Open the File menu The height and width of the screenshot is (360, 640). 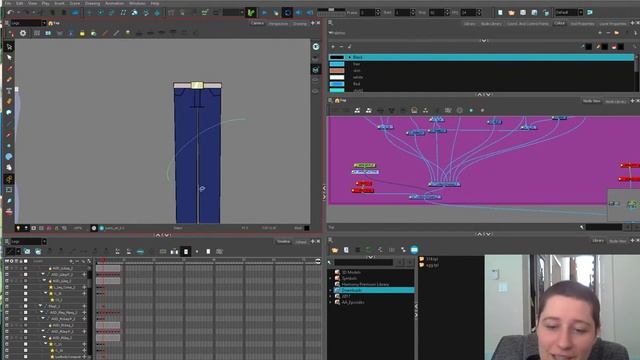pos(8,3)
